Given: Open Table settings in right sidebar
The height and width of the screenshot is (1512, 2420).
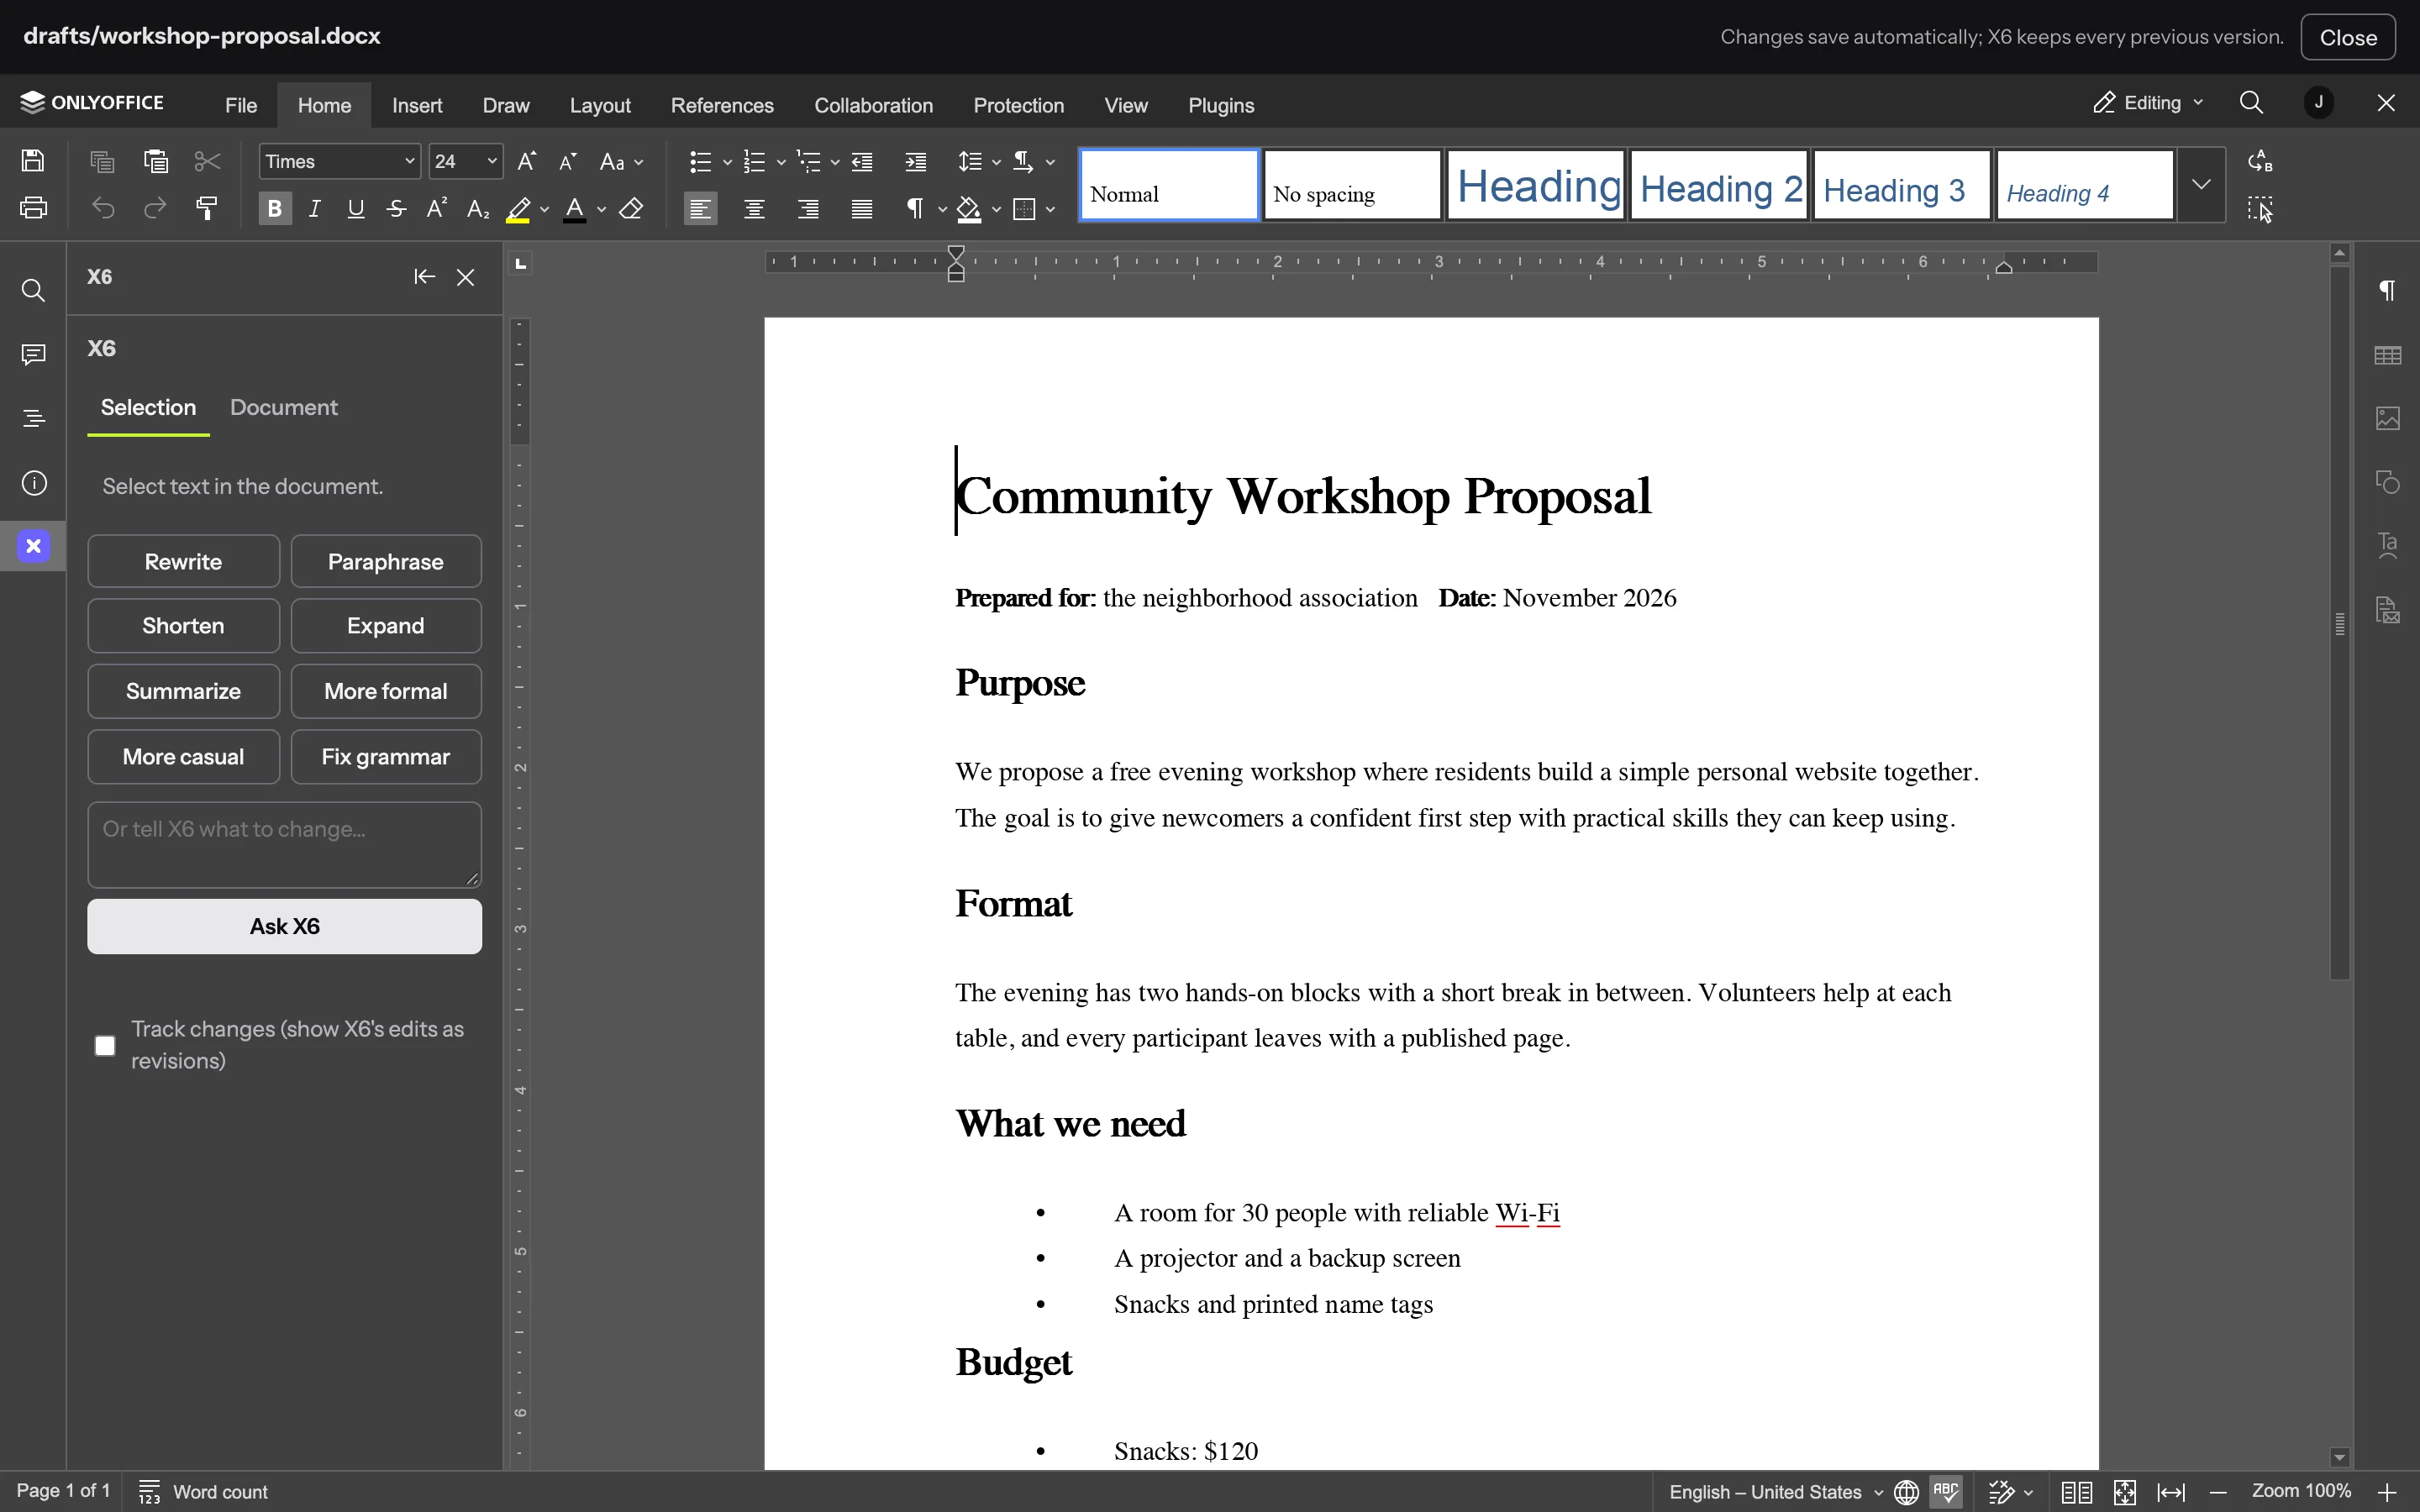Looking at the screenshot, I should (2387, 355).
